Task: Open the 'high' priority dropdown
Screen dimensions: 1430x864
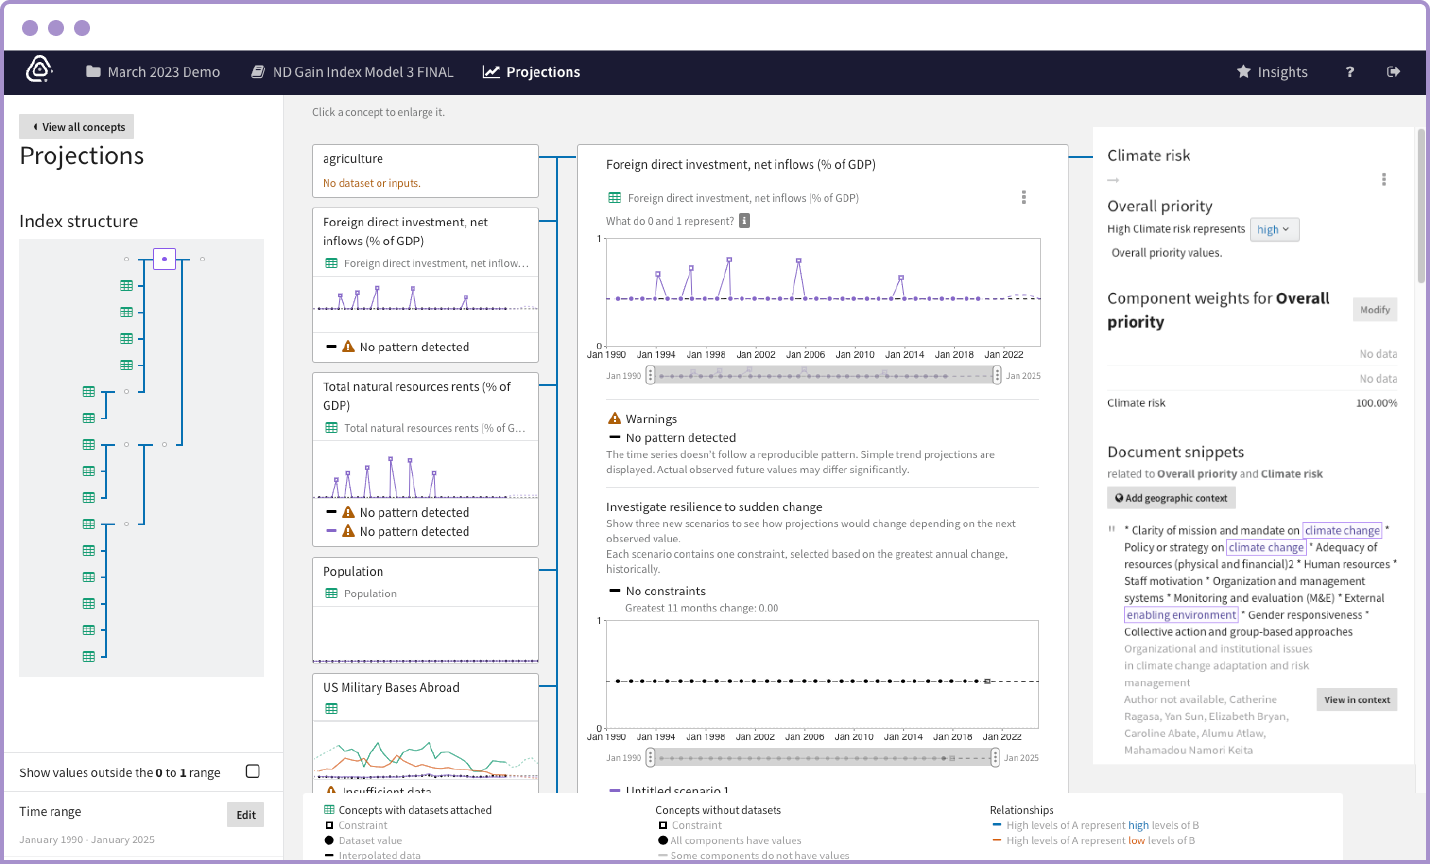Action: [1273, 230]
